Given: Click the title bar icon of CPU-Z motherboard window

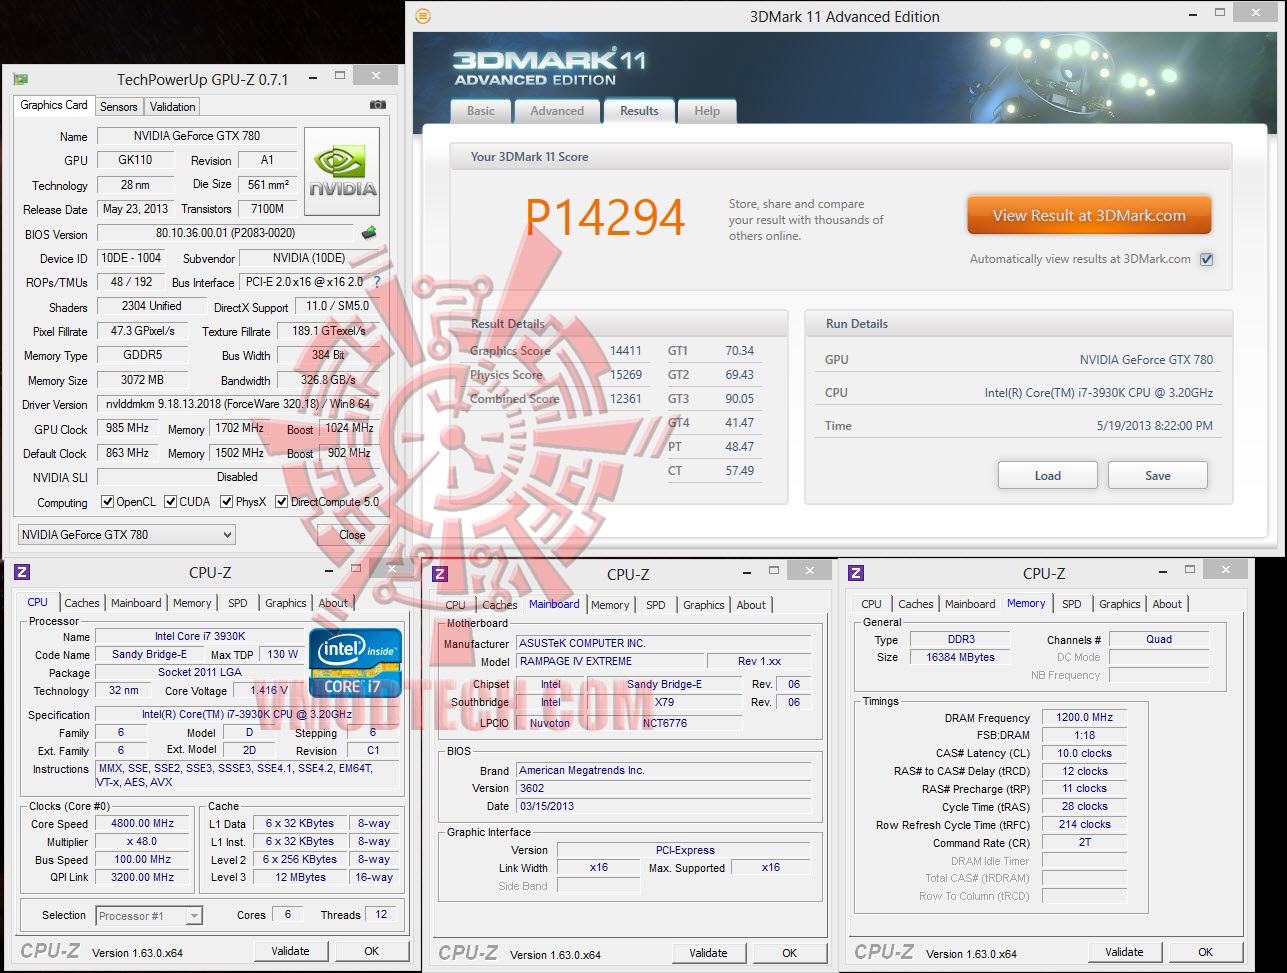Looking at the screenshot, I should pyautogui.click(x=440, y=573).
